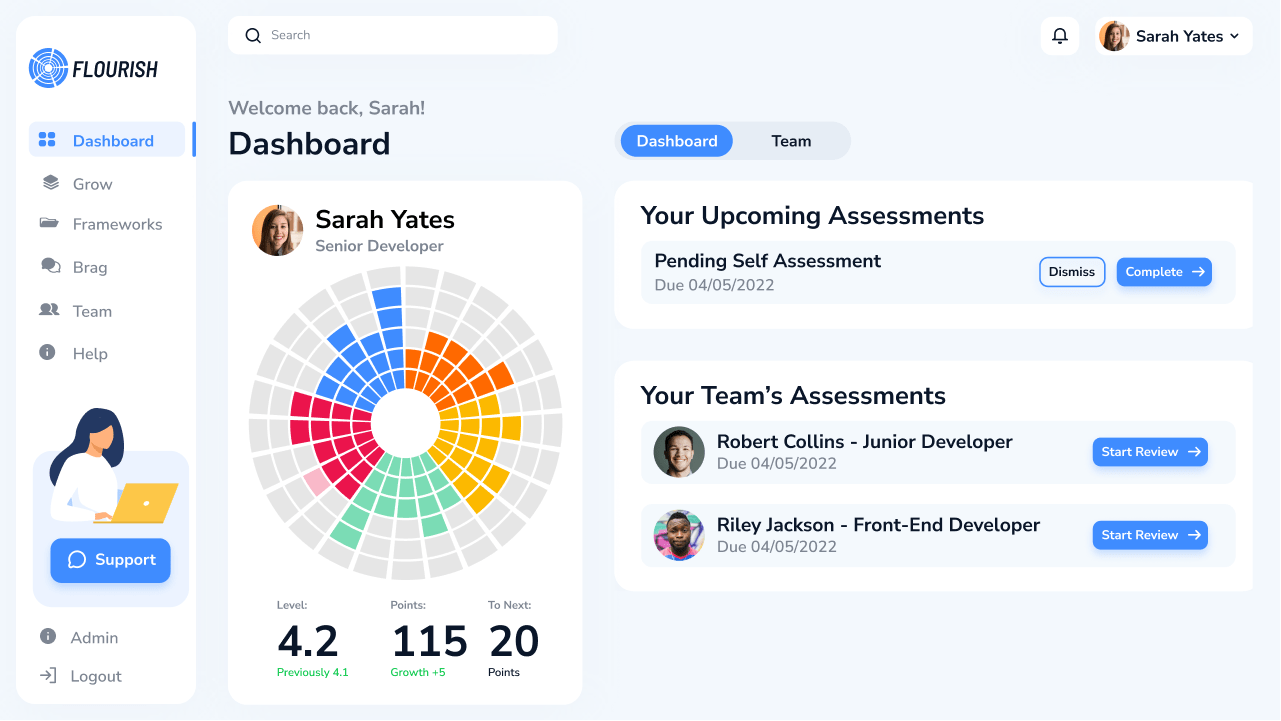Click the pink segment in skills wheel
This screenshot has width=1281, height=721.
317,483
